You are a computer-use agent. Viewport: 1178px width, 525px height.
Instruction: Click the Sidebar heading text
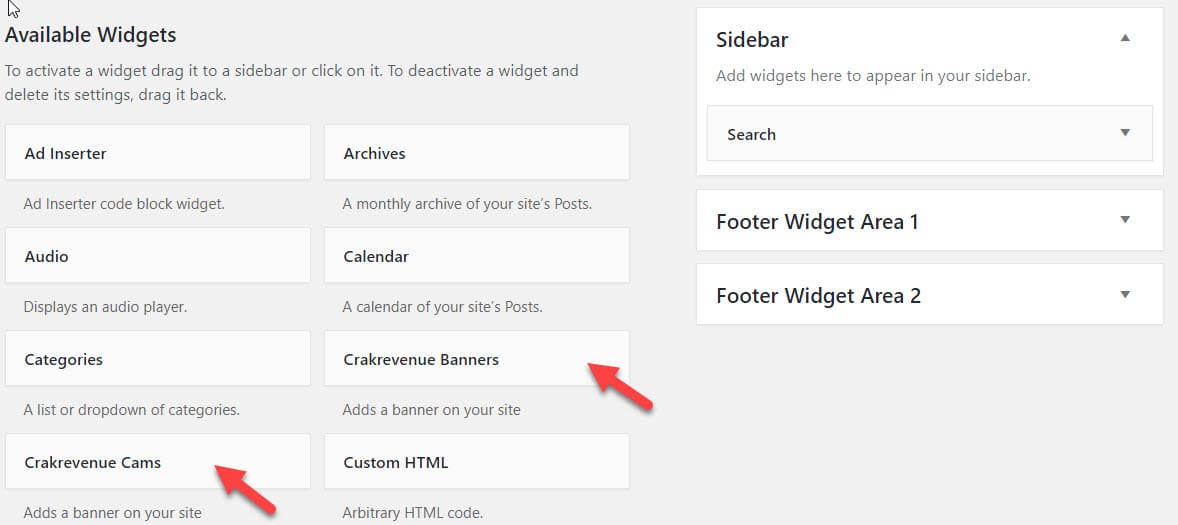click(x=752, y=40)
